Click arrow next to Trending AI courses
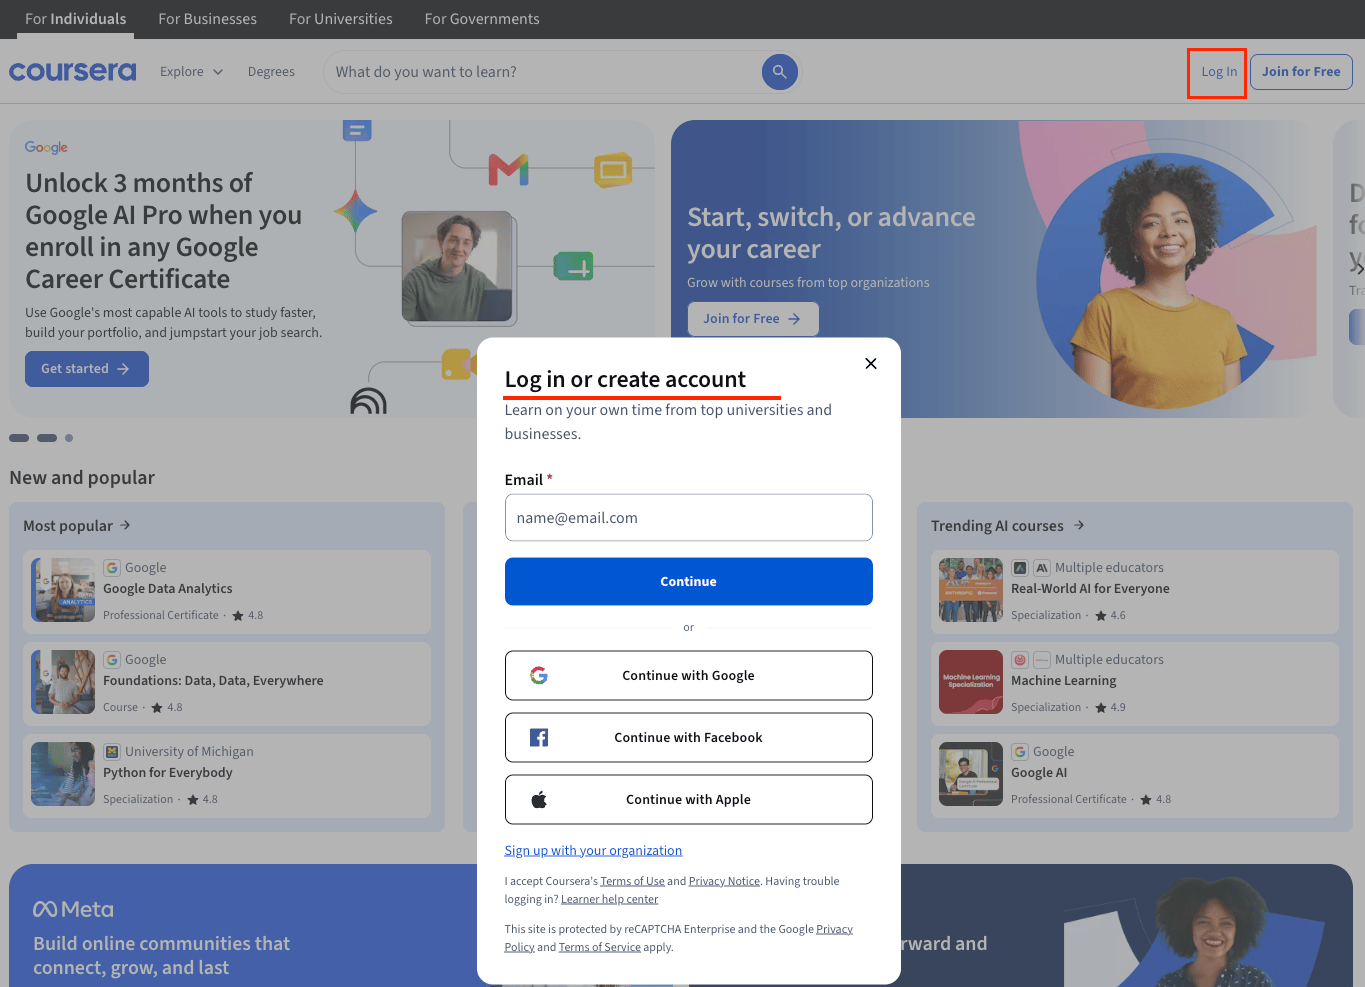This screenshot has height=987, width=1365. pyautogui.click(x=1079, y=525)
